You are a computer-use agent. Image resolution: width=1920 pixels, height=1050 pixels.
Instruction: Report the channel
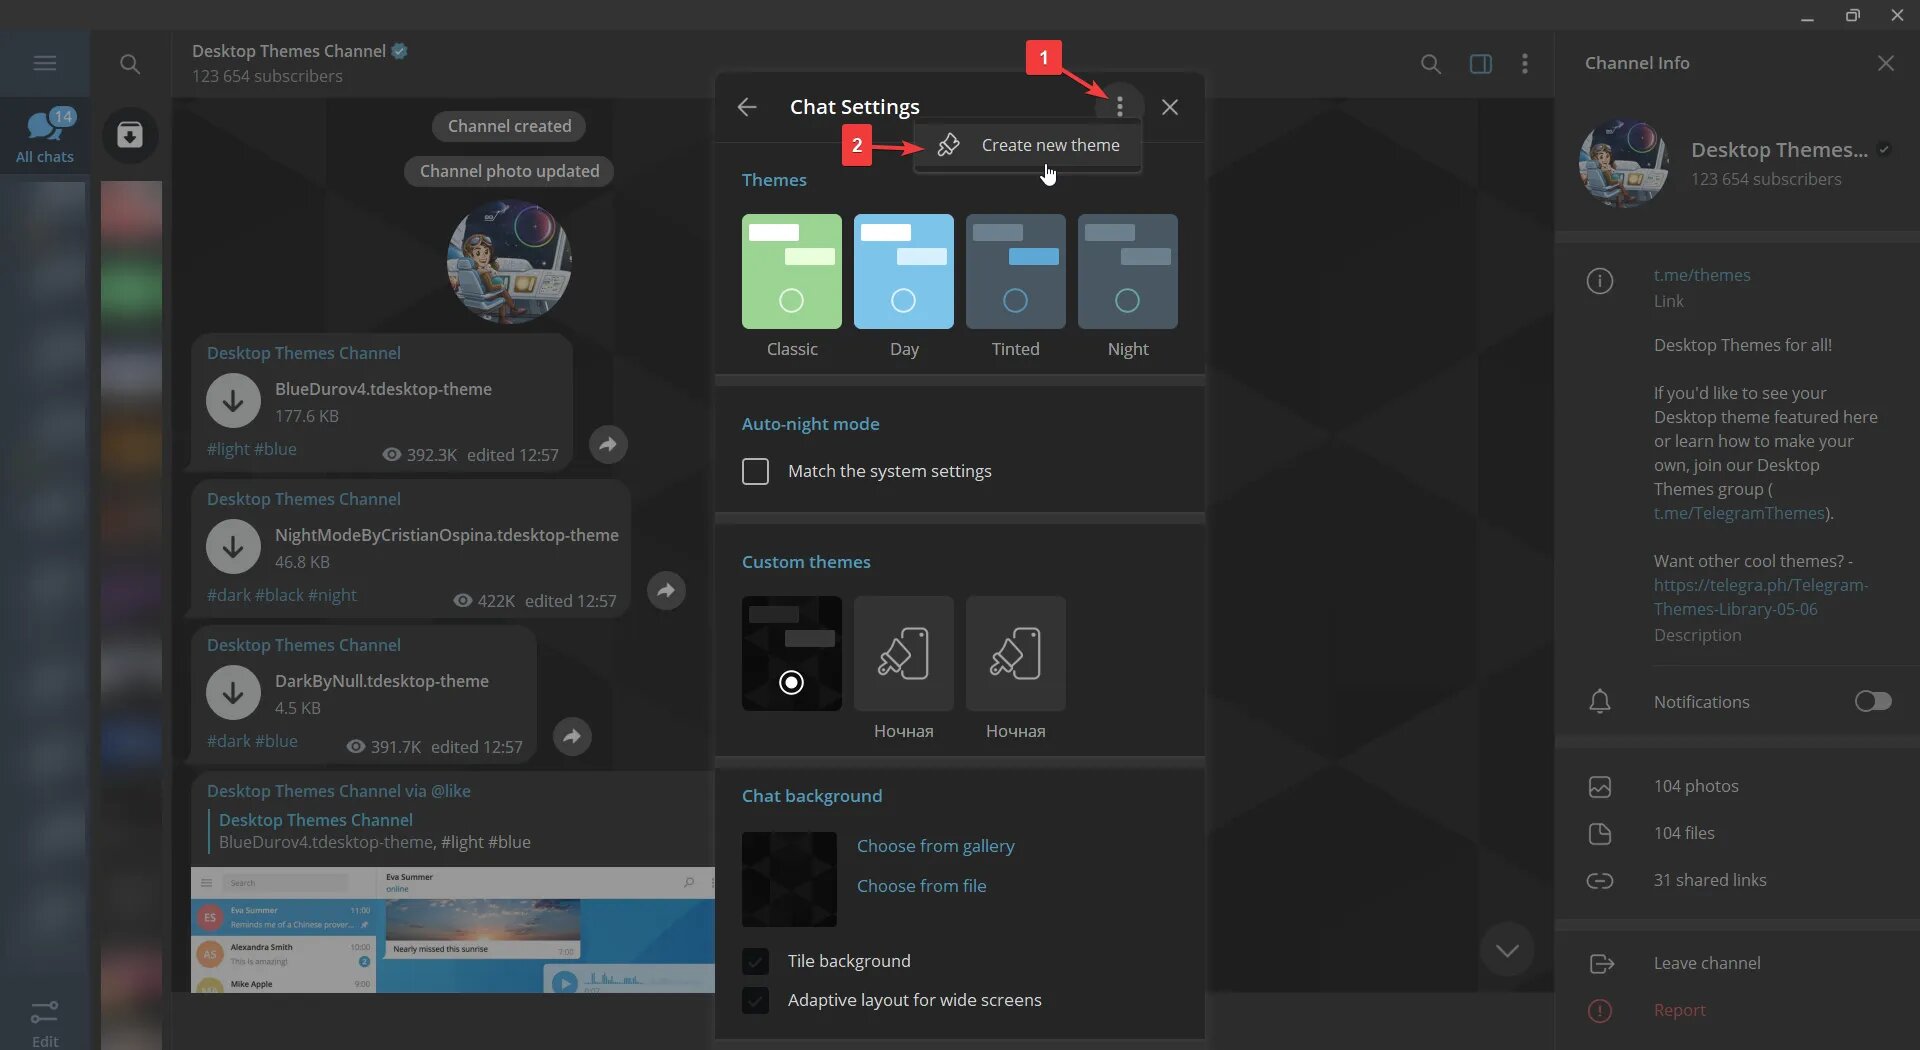click(x=1680, y=1010)
